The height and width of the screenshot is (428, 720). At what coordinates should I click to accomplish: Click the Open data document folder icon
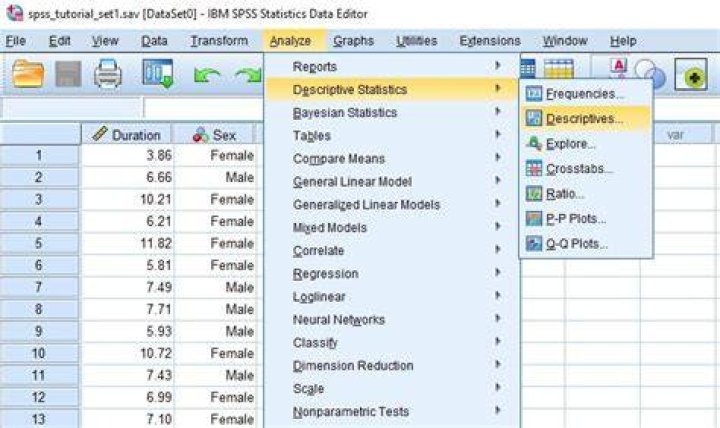(28, 73)
